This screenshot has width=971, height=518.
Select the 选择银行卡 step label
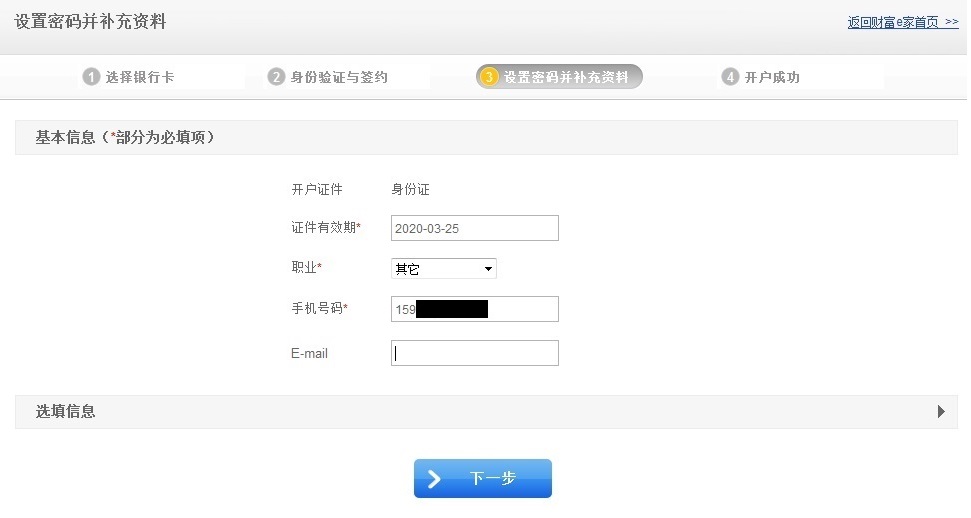[140, 77]
